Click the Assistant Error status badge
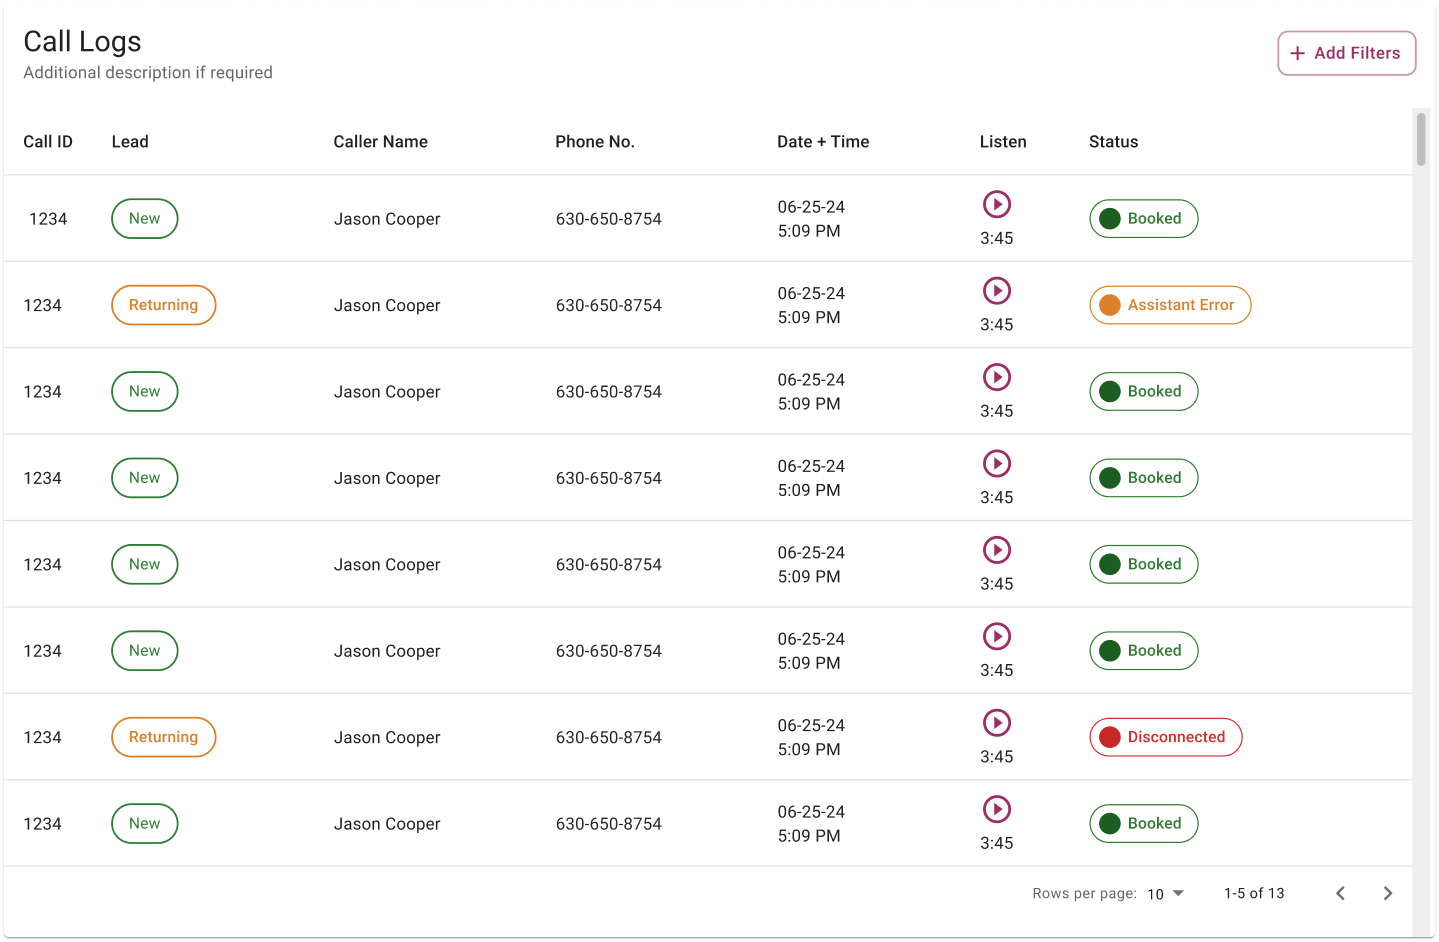This screenshot has width=1439, height=942. 1169,305
